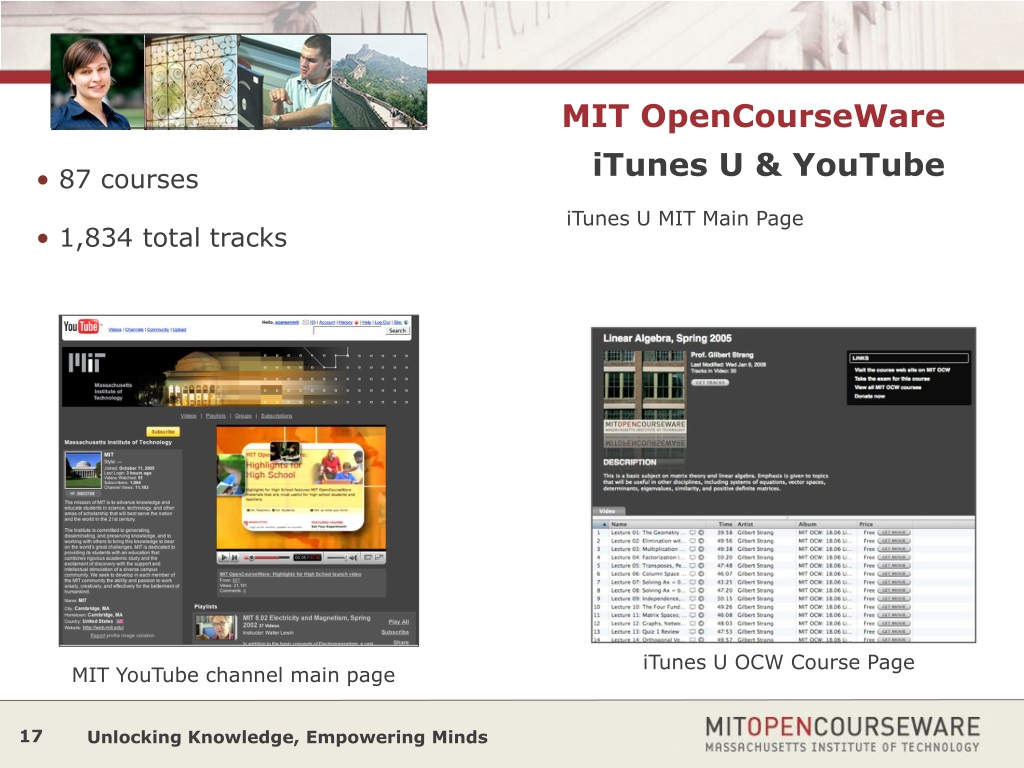
Task: Click the MIT dome profile thumbnail
Action: [84, 470]
